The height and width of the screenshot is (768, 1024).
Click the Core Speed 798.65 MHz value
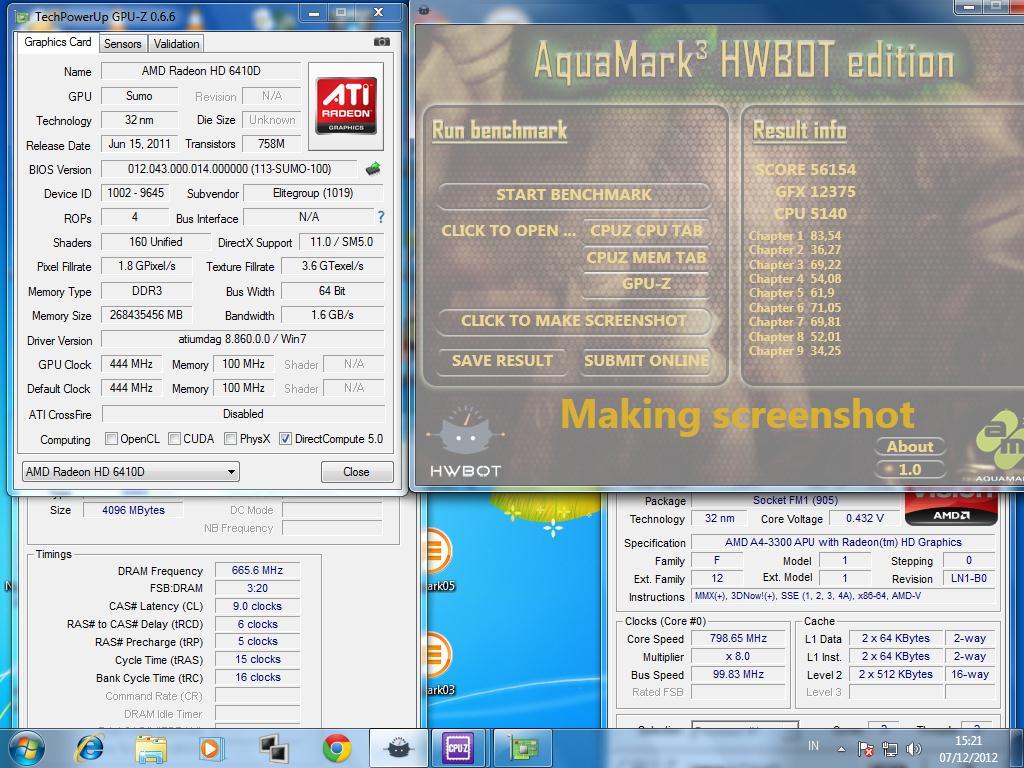pyautogui.click(x=738, y=638)
